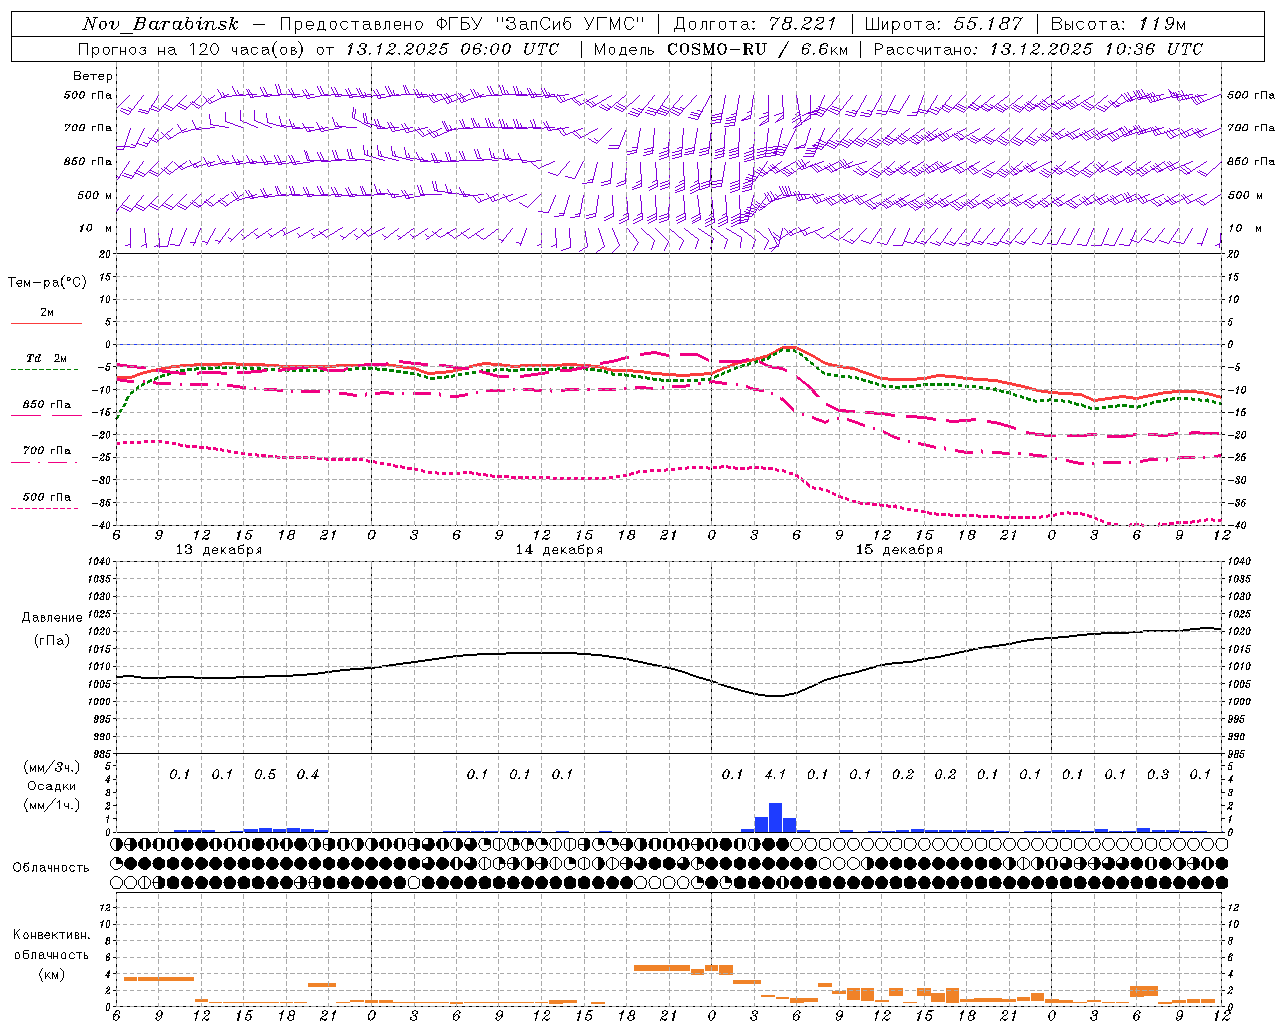
Task: Click the Модель COSMO-RU / 6.6км text
Action: [x=721, y=49]
